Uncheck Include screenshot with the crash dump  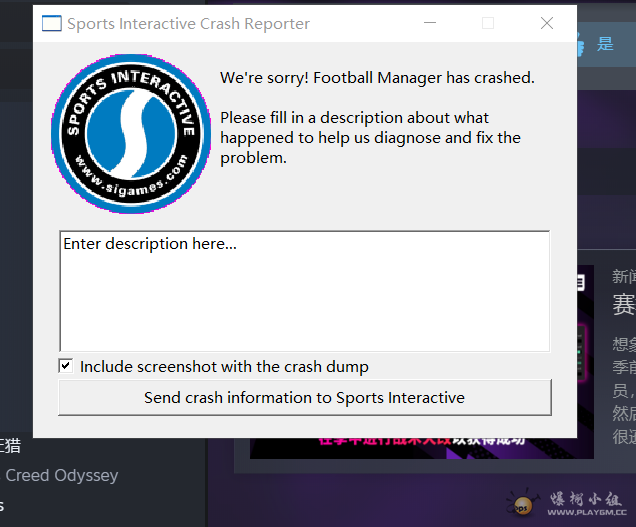click(66, 366)
